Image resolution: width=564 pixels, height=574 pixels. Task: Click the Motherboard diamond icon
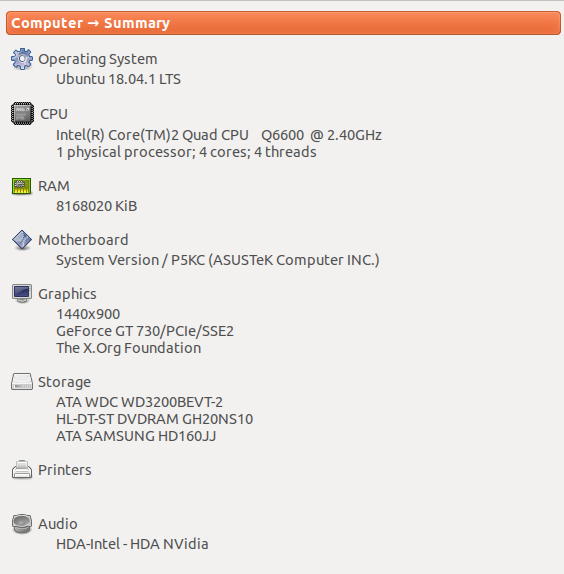pyautogui.click(x=22, y=240)
